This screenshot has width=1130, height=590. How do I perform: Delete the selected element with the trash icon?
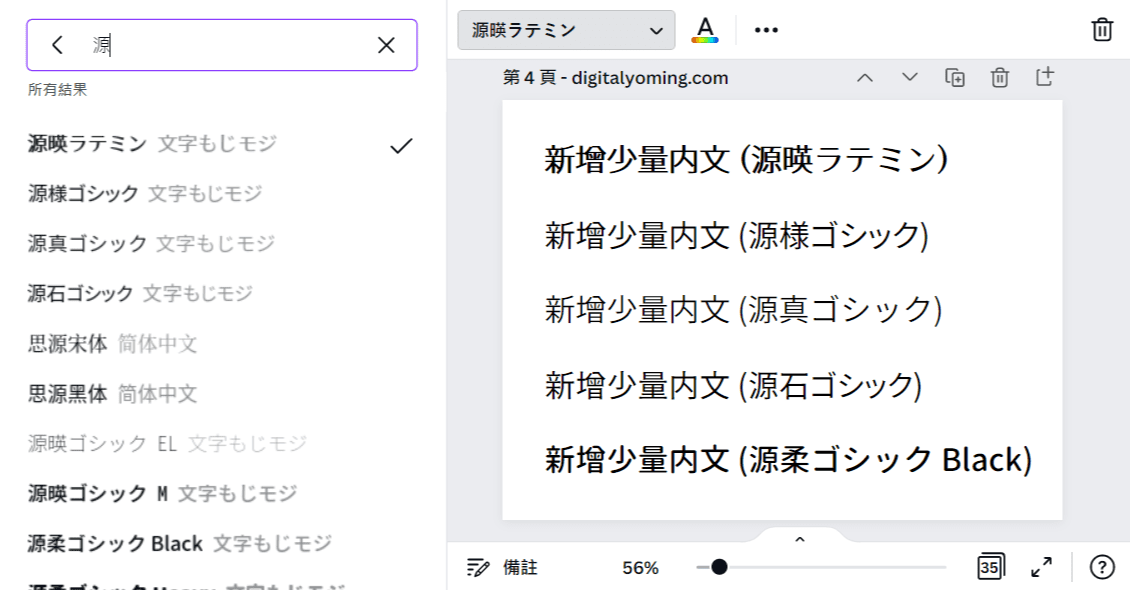[1101, 30]
